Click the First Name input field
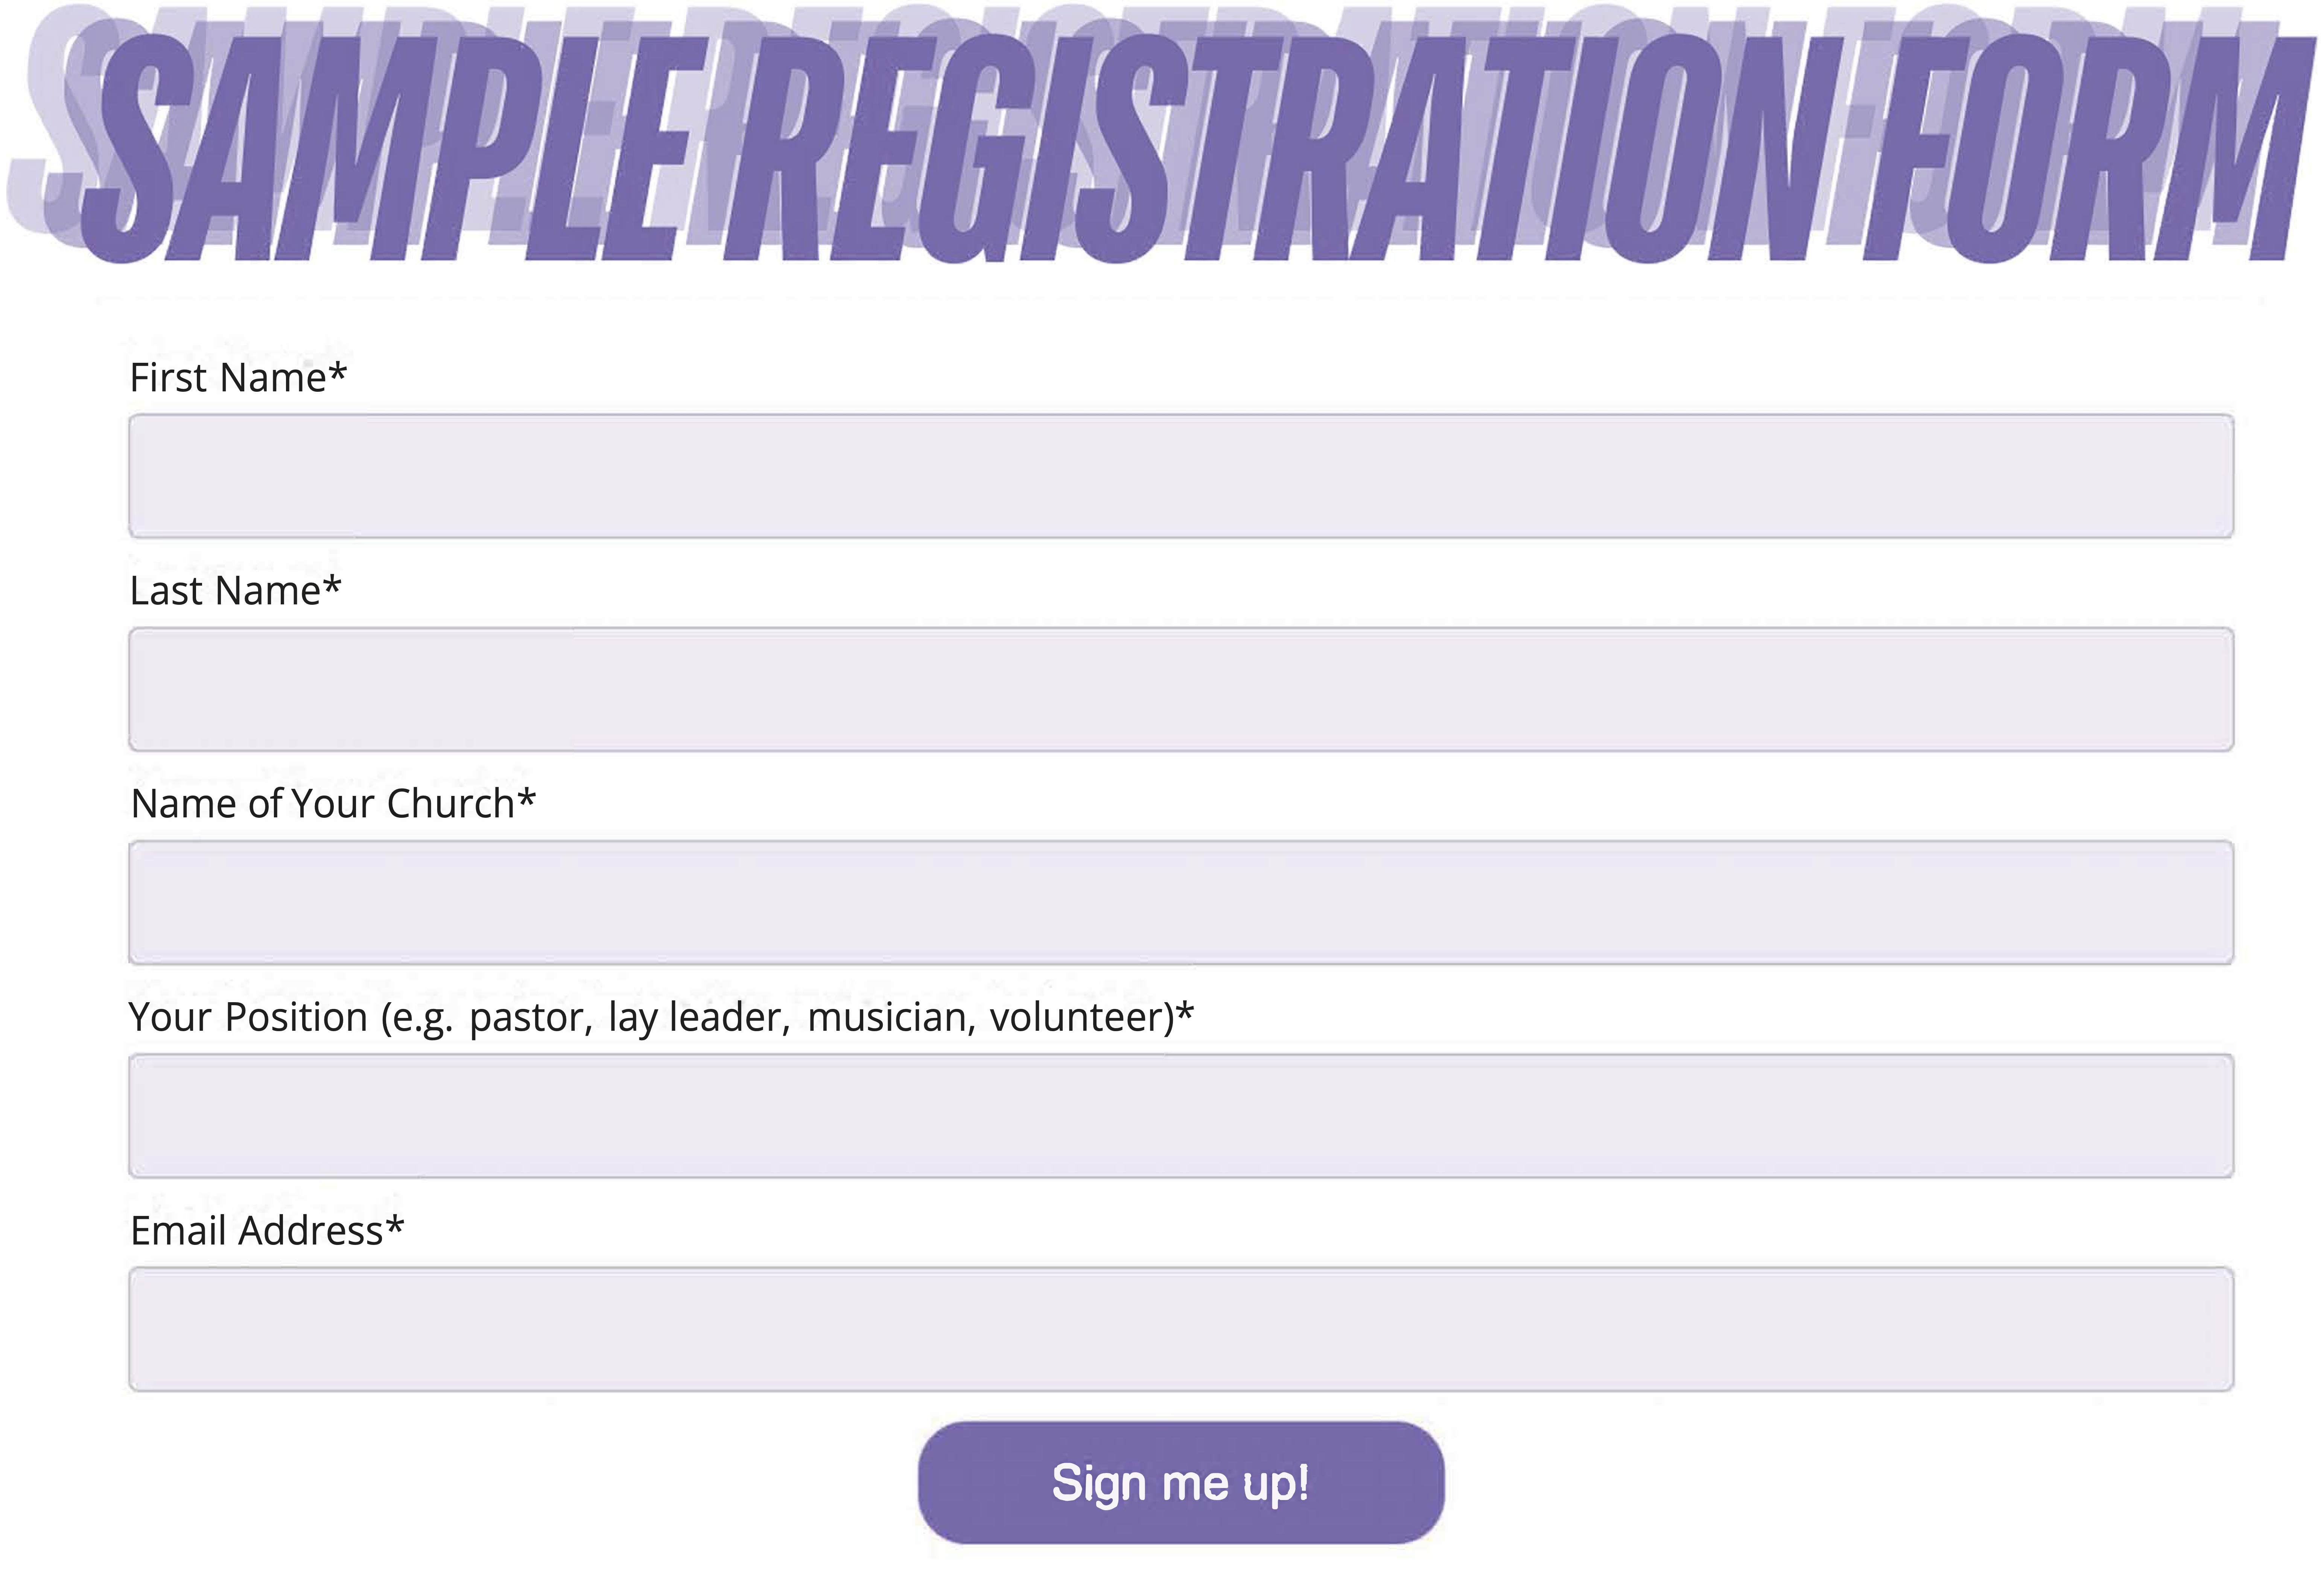This screenshot has height=1593, width=2324. (1181, 476)
